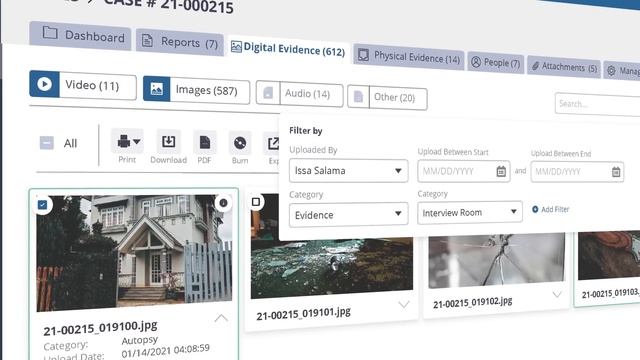
Task: Filter by Video (11)
Action: click(x=83, y=85)
